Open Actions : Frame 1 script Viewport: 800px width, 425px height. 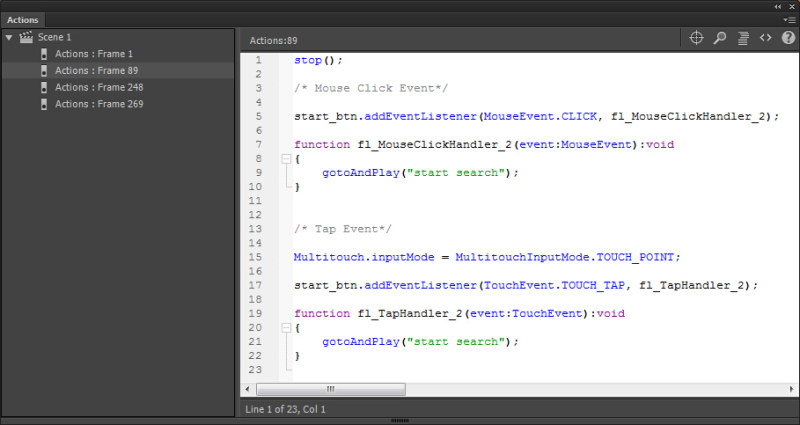(x=94, y=54)
